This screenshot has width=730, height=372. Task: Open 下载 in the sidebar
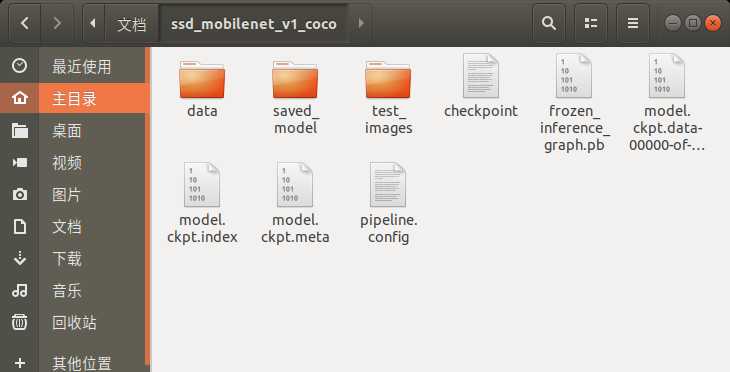[x=67, y=258]
